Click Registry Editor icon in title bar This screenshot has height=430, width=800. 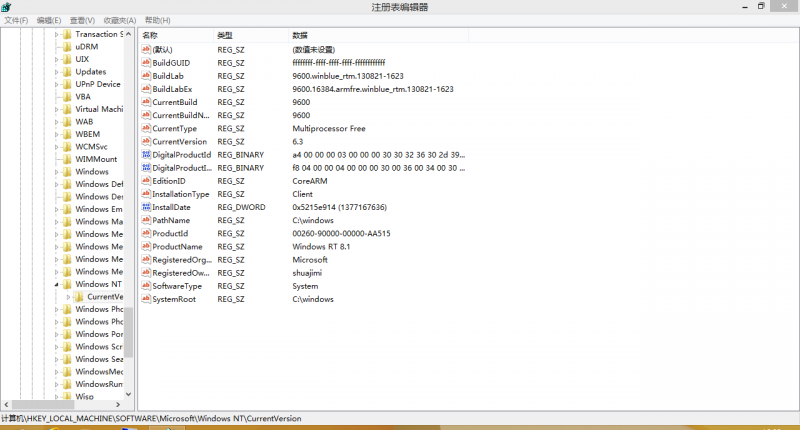pos(7,7)
